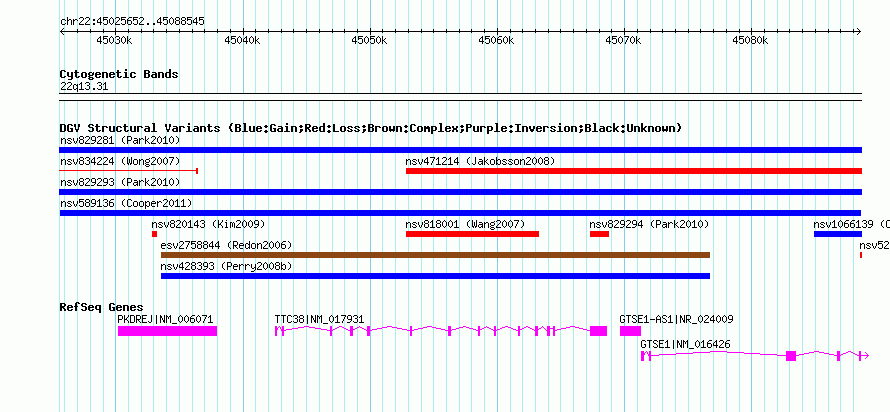Select the nsv589136 (Cooper2011) blue gain bar
Image resolution: width=890 pixels, height=412 pixels.
pos(460,213)
